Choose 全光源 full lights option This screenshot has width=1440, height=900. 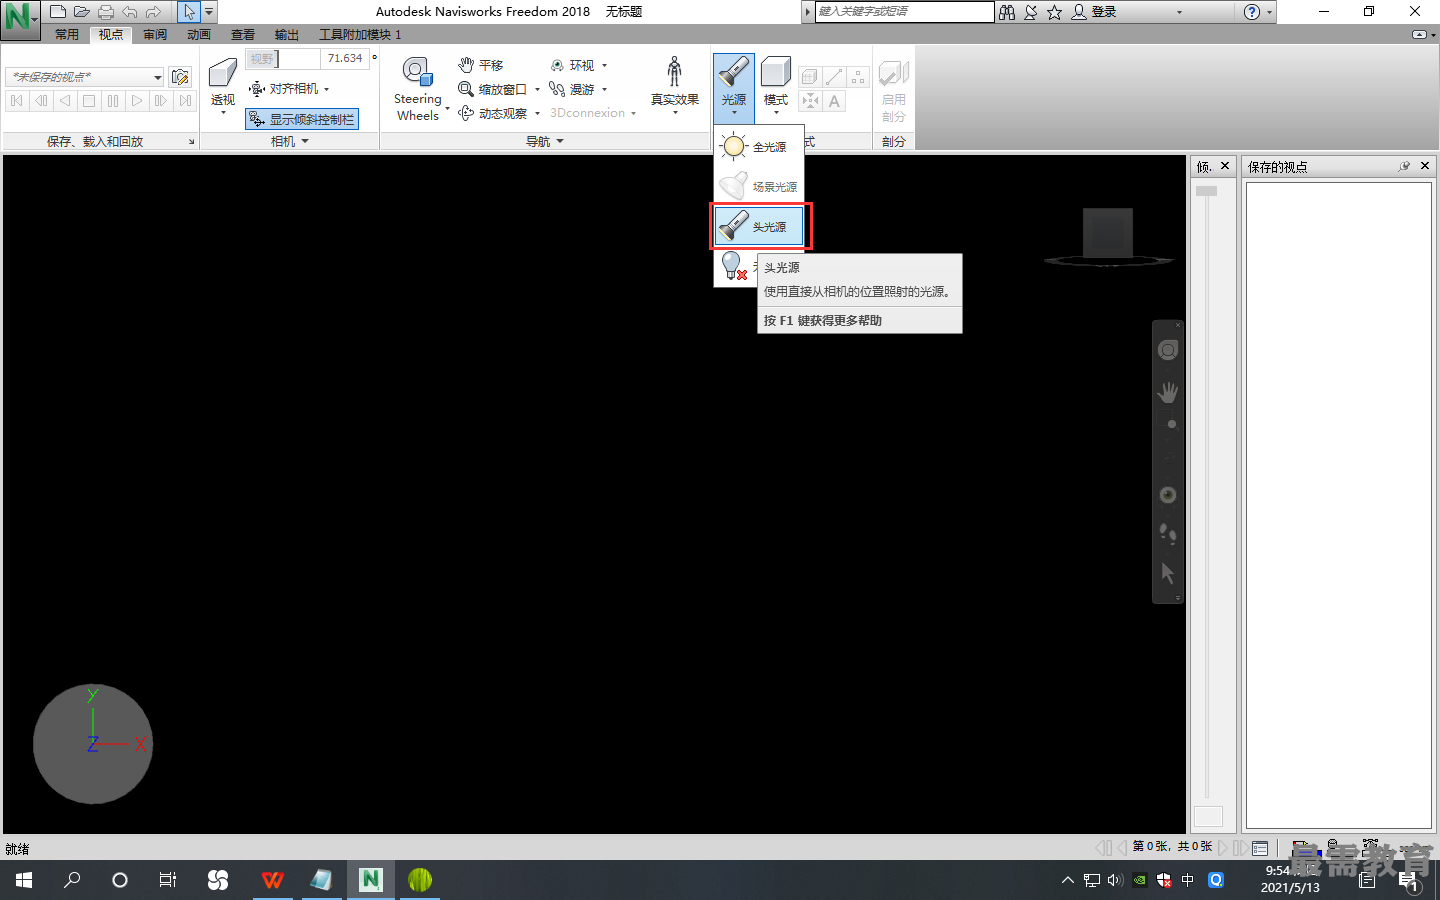tap(759, 147)
